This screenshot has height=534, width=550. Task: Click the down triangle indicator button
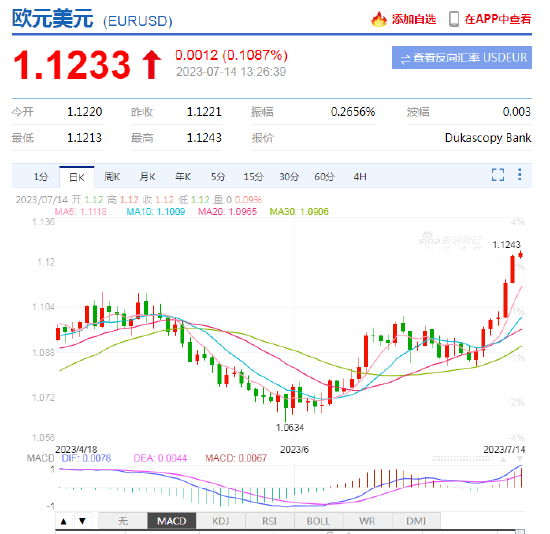[82, 521]
